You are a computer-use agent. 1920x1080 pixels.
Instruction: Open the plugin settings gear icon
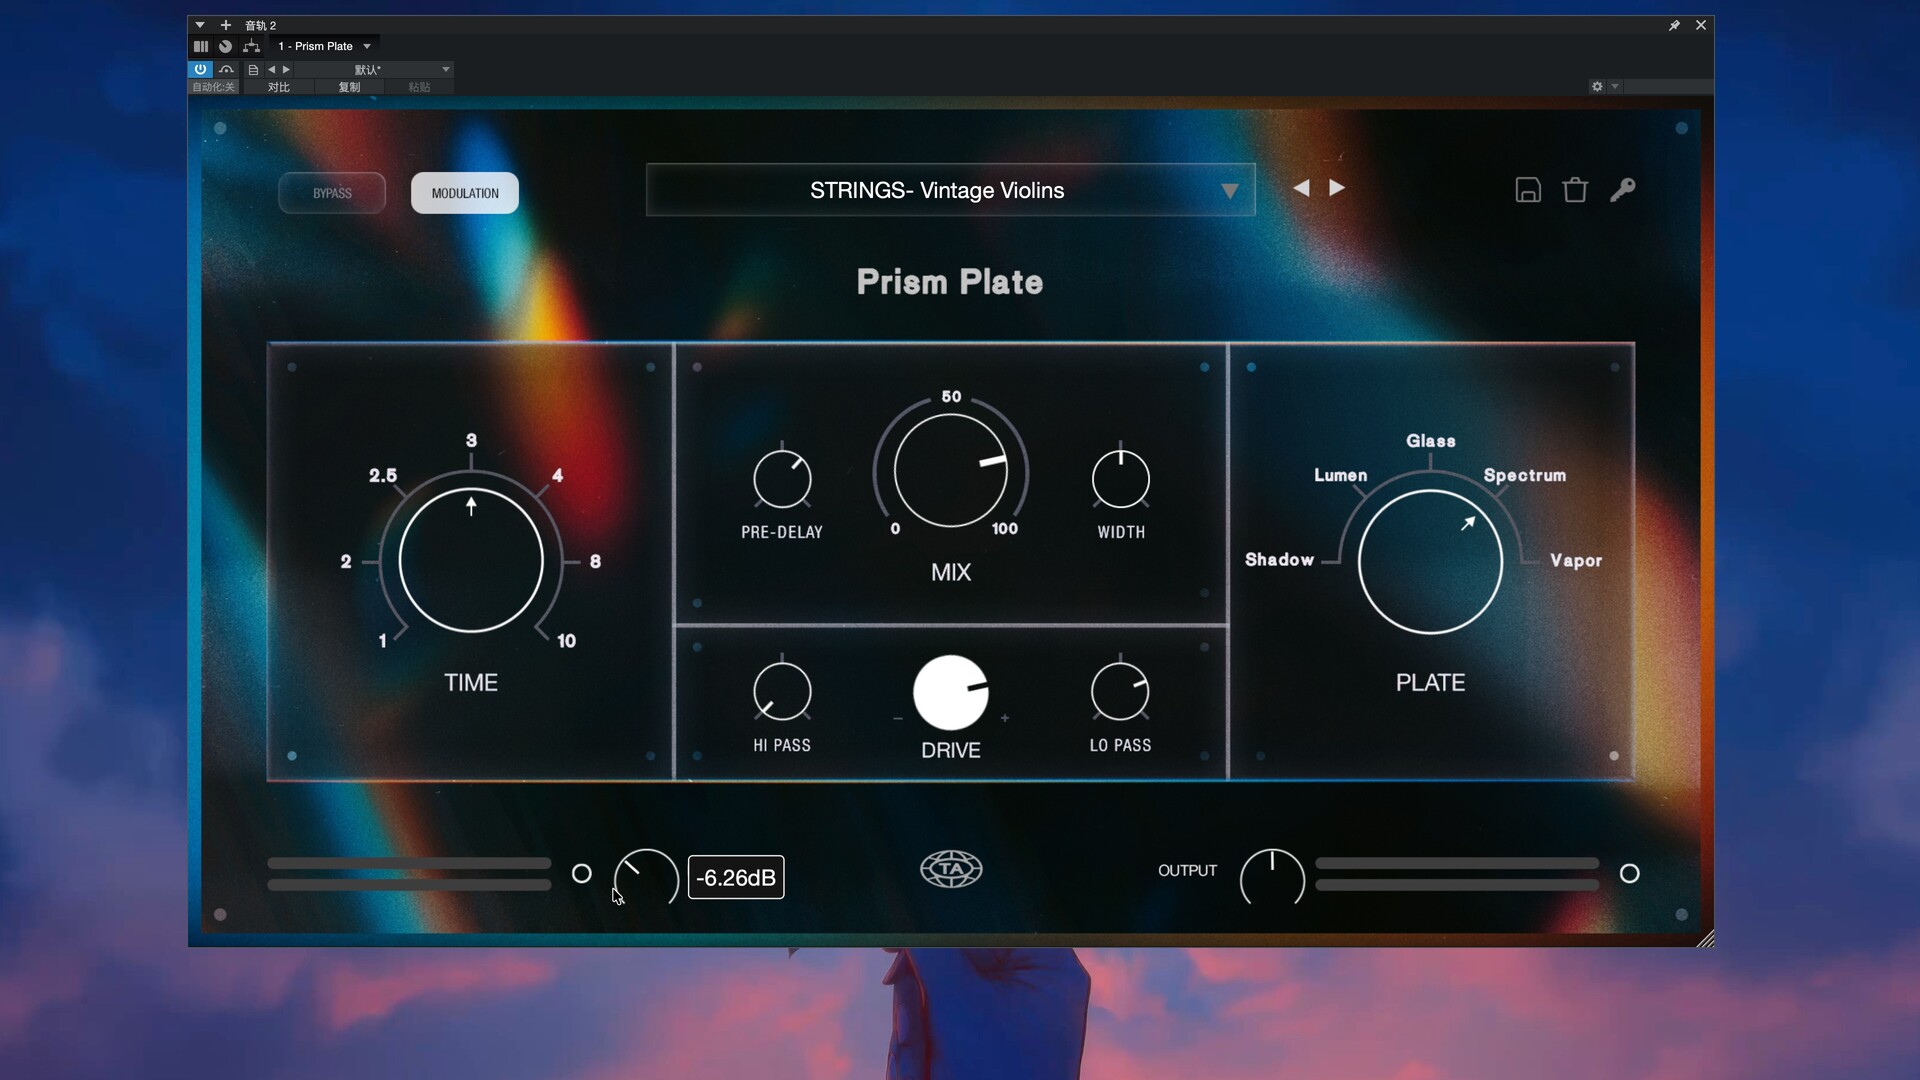(1597, 87)
